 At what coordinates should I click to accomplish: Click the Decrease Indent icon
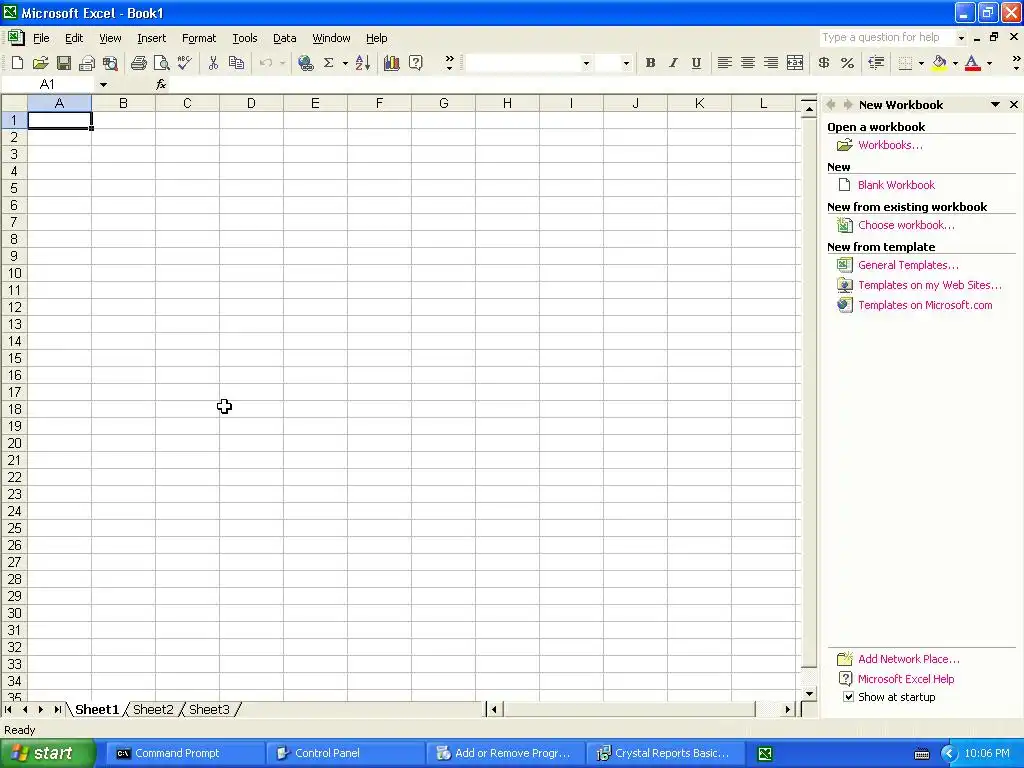coord(876,63)
